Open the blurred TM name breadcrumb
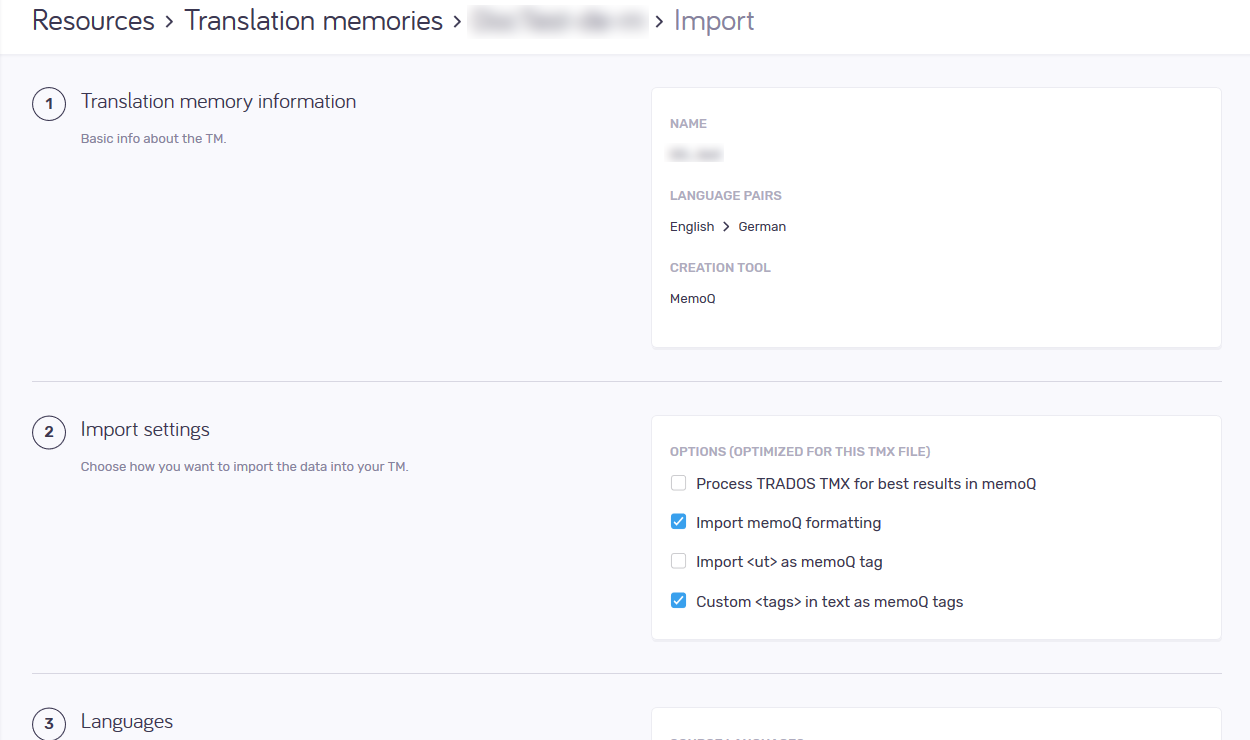 tap(557, 21)
